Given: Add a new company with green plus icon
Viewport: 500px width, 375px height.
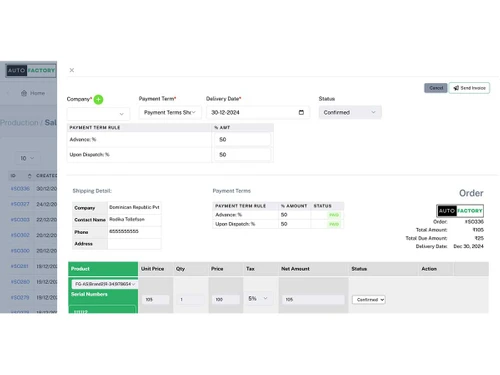Looking at the screenshot, I should coord(98,99).
